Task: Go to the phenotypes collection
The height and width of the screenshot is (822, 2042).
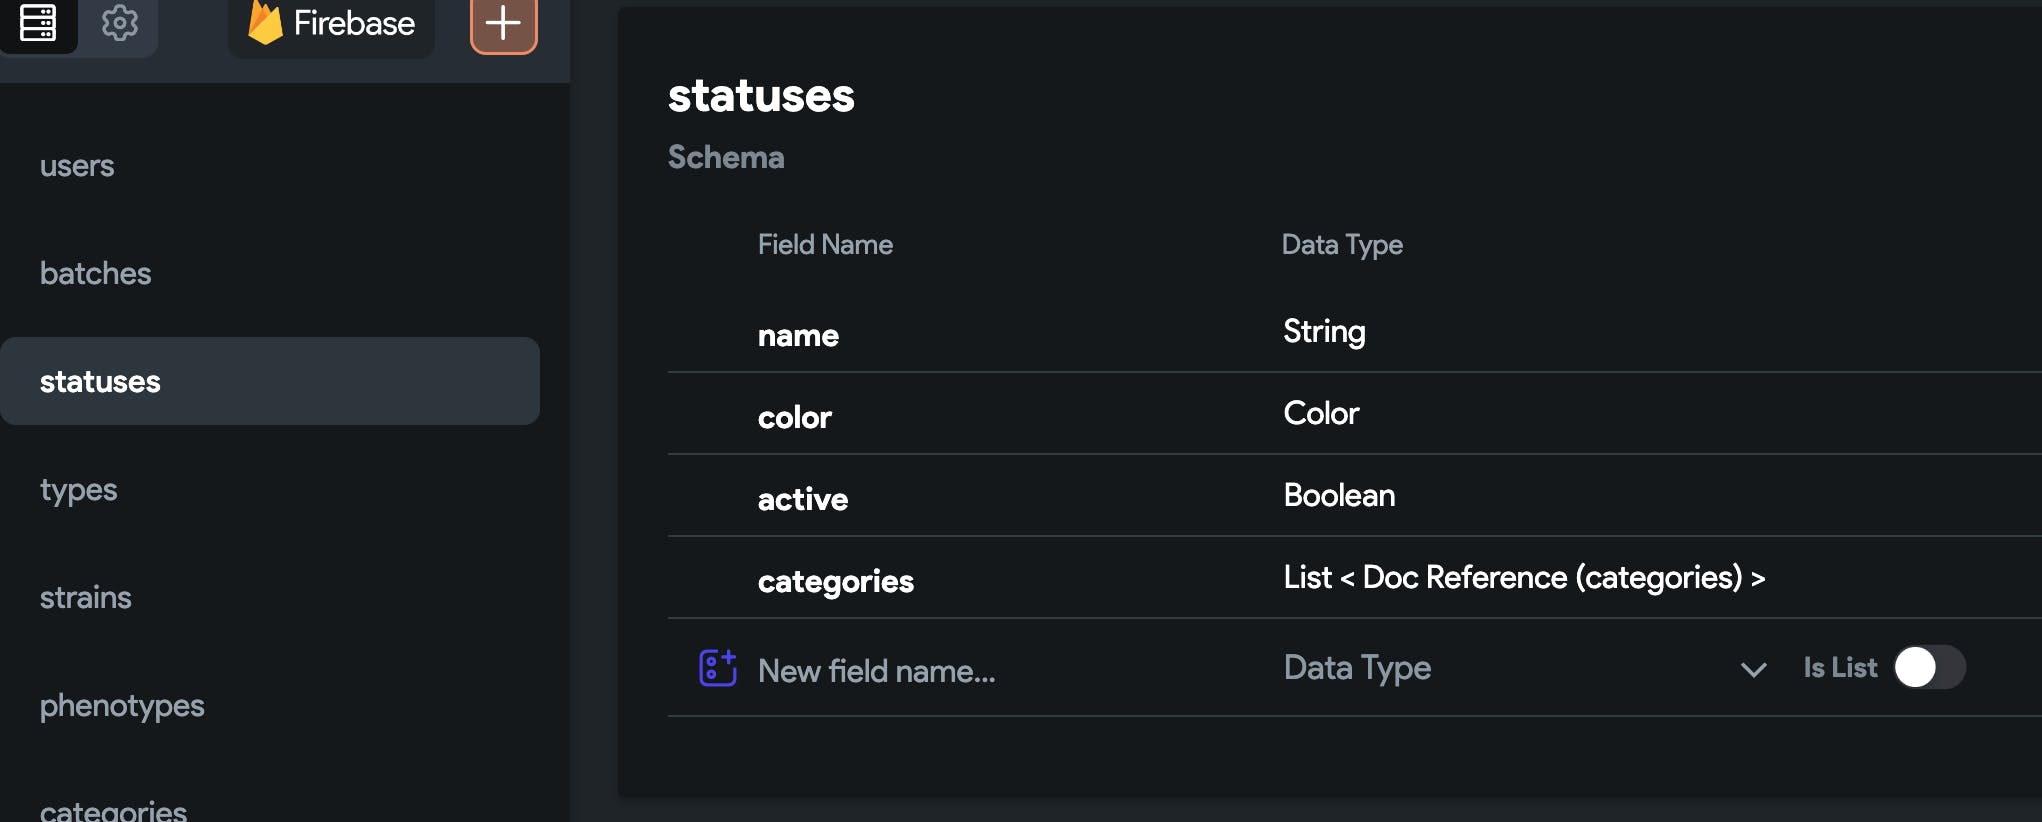Action: click(122, 706)
